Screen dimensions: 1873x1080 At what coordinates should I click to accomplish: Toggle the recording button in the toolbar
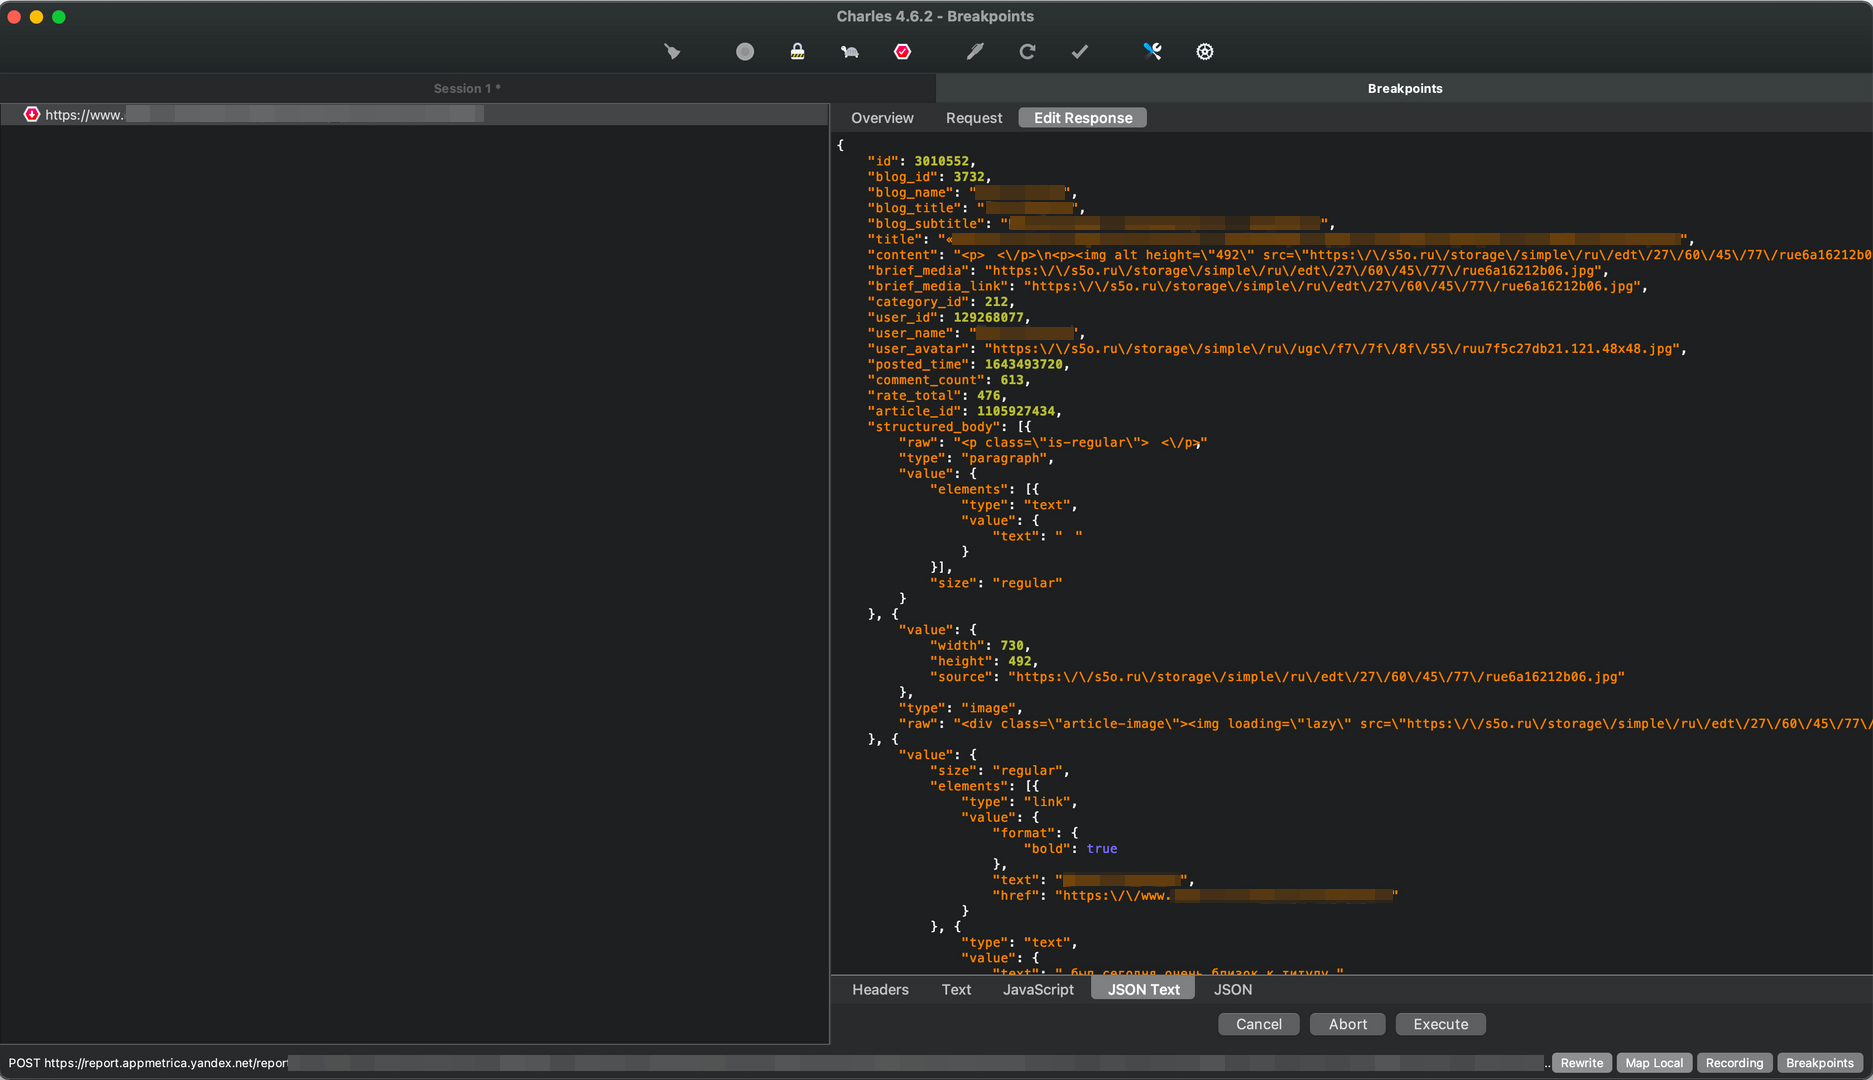(x=745, y=52)
